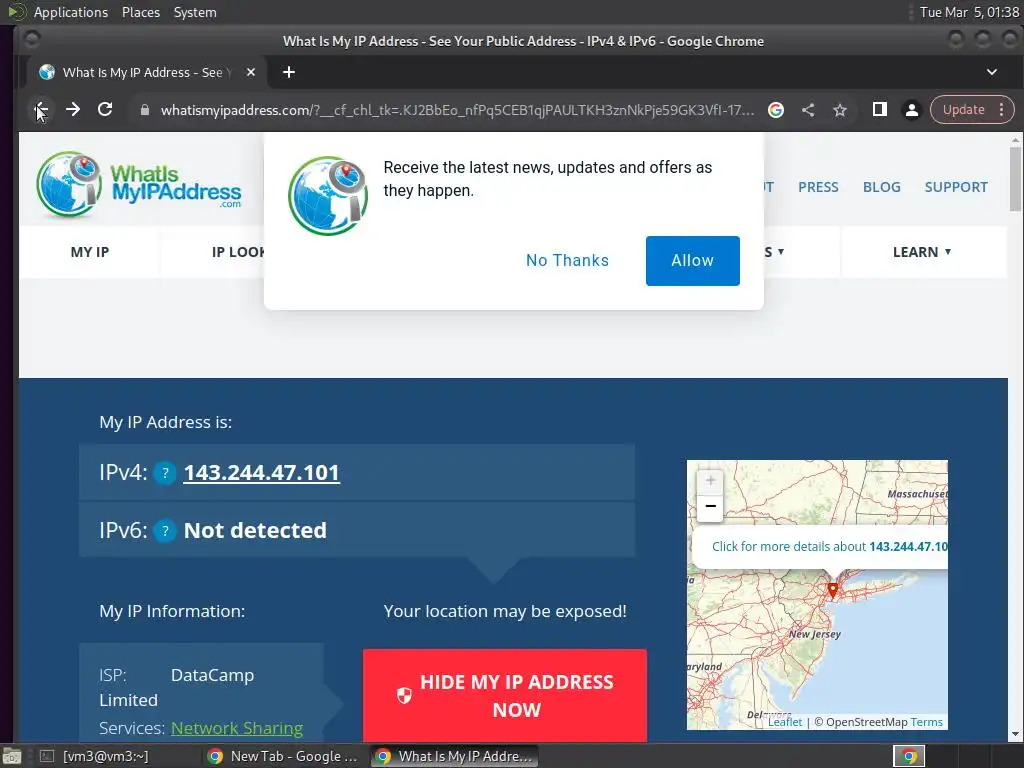Click the IPv6 question mark help icon

click(165, 531)
